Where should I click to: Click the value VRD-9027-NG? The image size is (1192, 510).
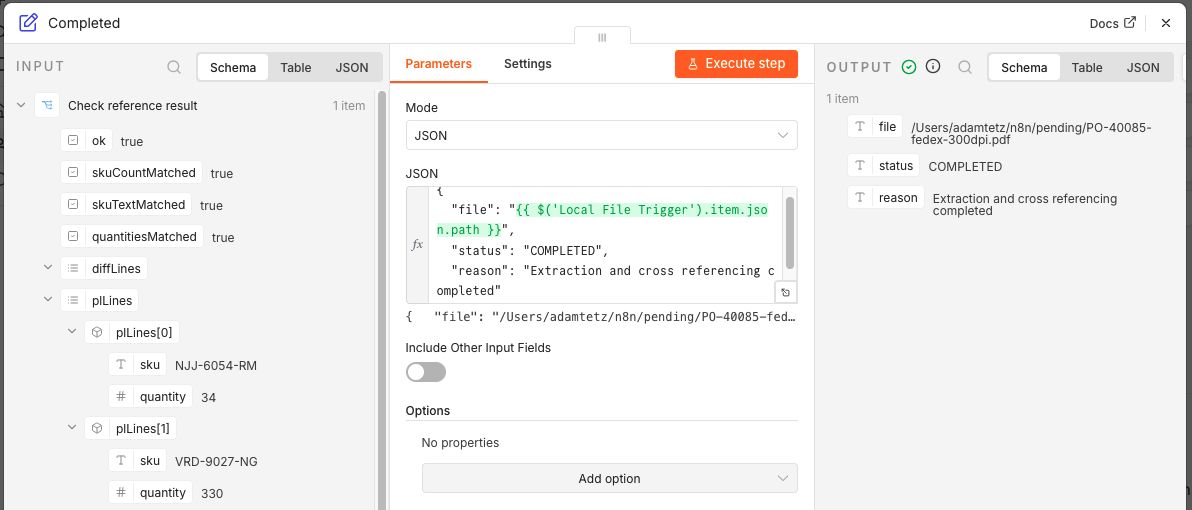[x=216, y=461]
